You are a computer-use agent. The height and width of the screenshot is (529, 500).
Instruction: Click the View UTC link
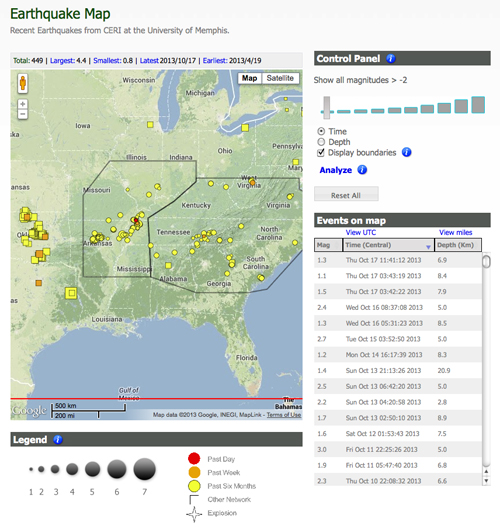click(x=361, y=232)
